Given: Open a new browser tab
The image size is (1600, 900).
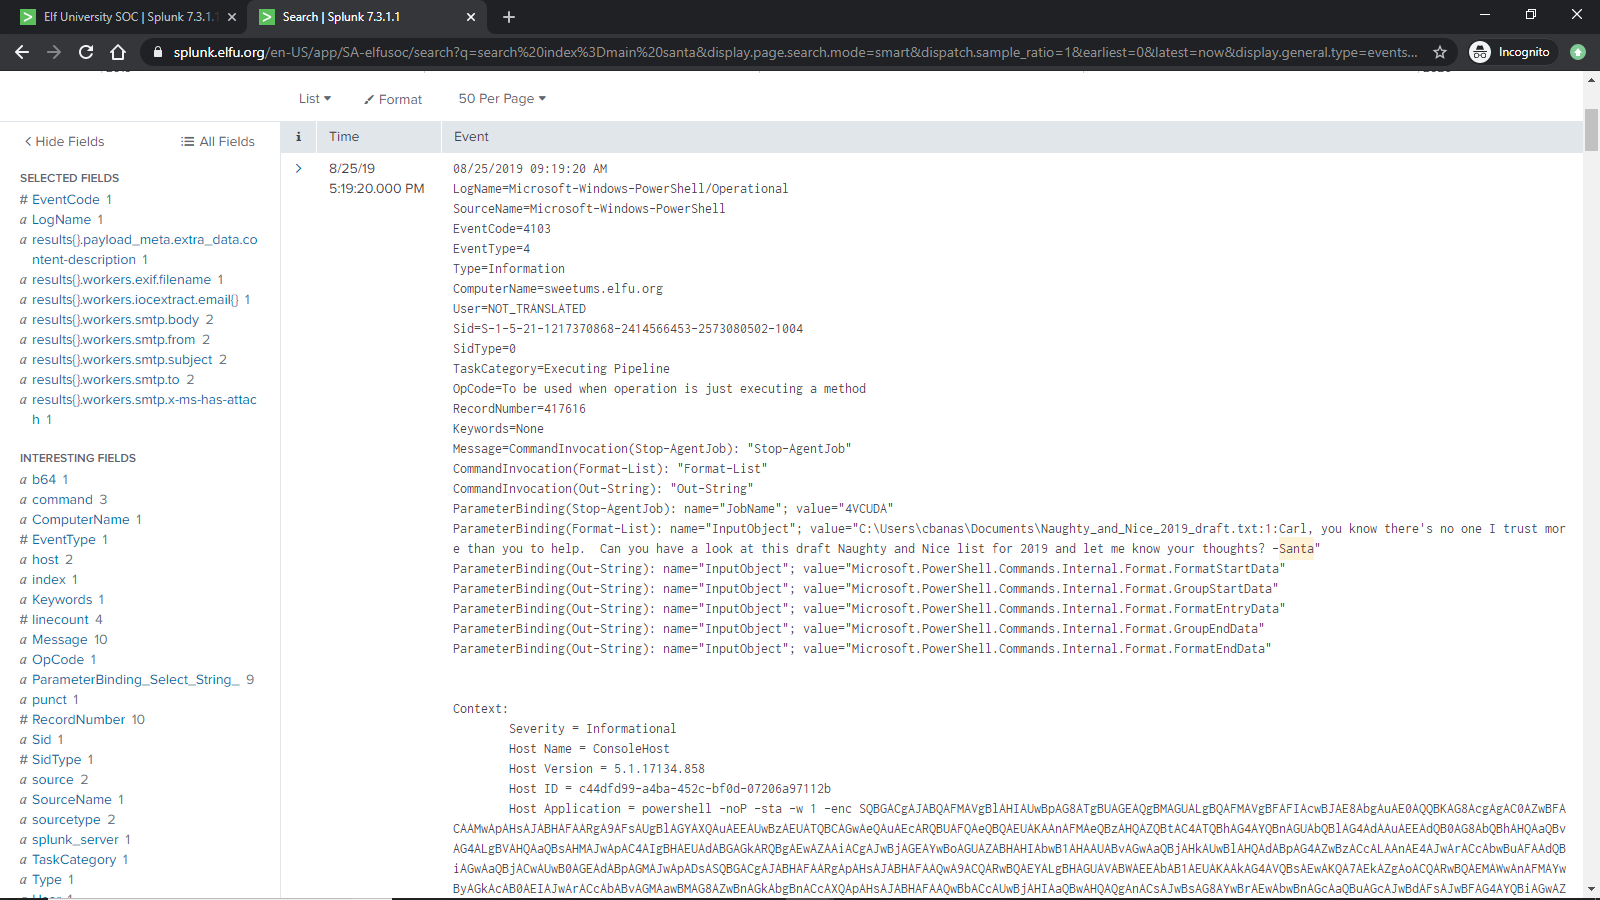Looking at the screenshot, I should (508, 17).
